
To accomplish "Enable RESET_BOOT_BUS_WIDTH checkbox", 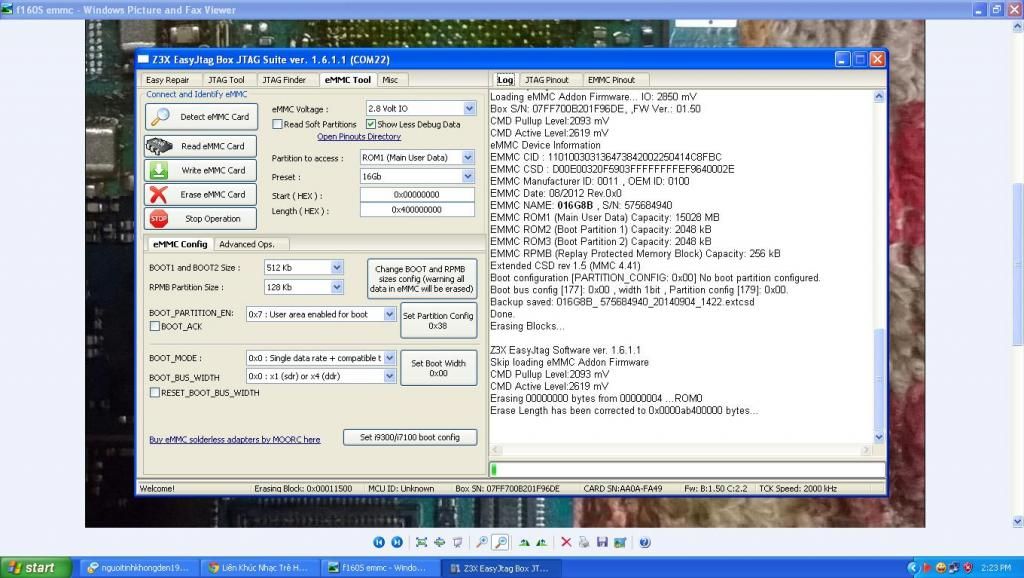I will (155, 393).
